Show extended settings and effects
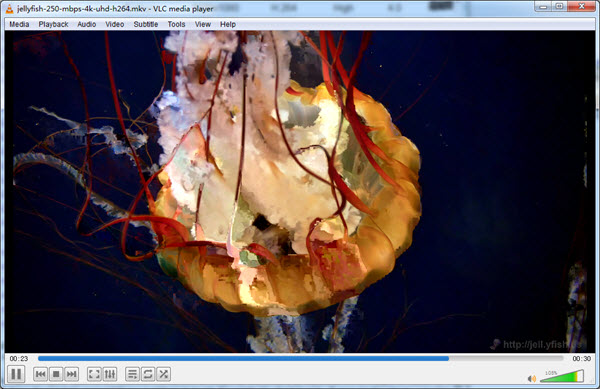Screen dimensions: 600x389 coord(110,374)
